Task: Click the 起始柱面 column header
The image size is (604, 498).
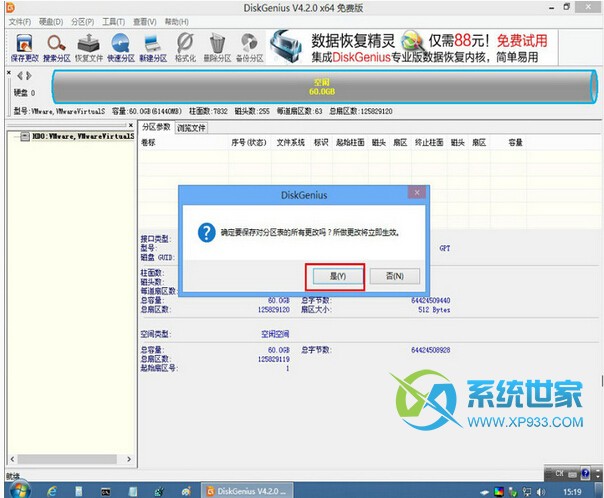Action: point(350,143)
